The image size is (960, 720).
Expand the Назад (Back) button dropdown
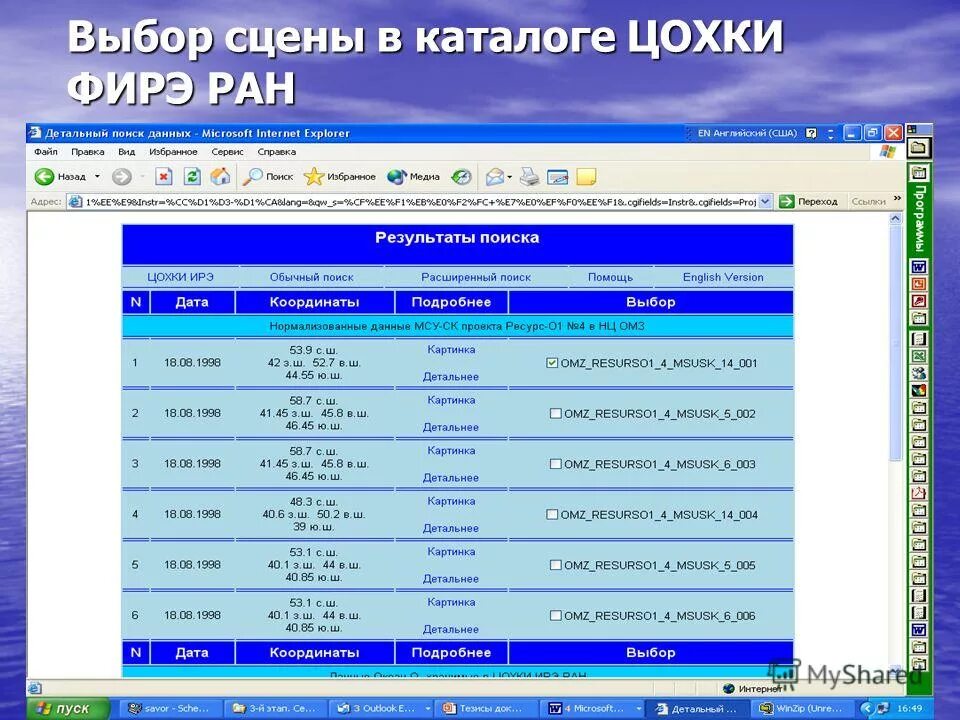point(97,177)
